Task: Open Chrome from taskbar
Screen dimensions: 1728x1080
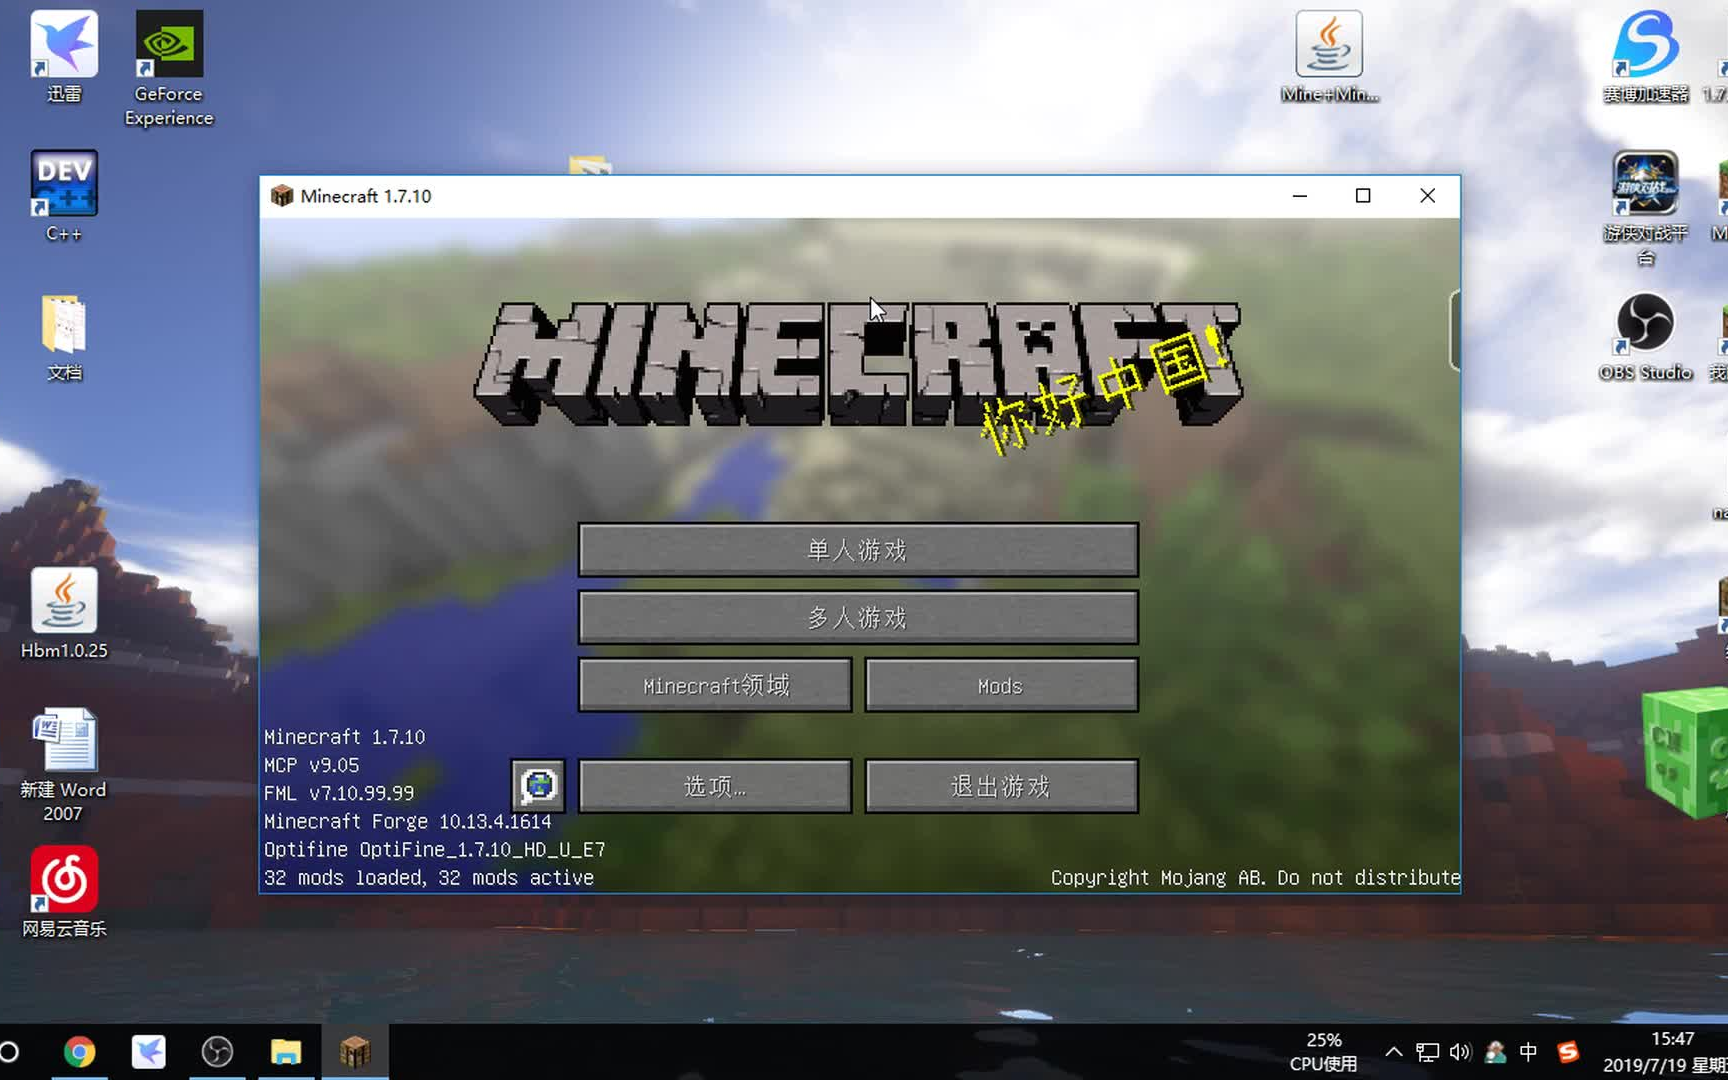Action: (80, 1052)
